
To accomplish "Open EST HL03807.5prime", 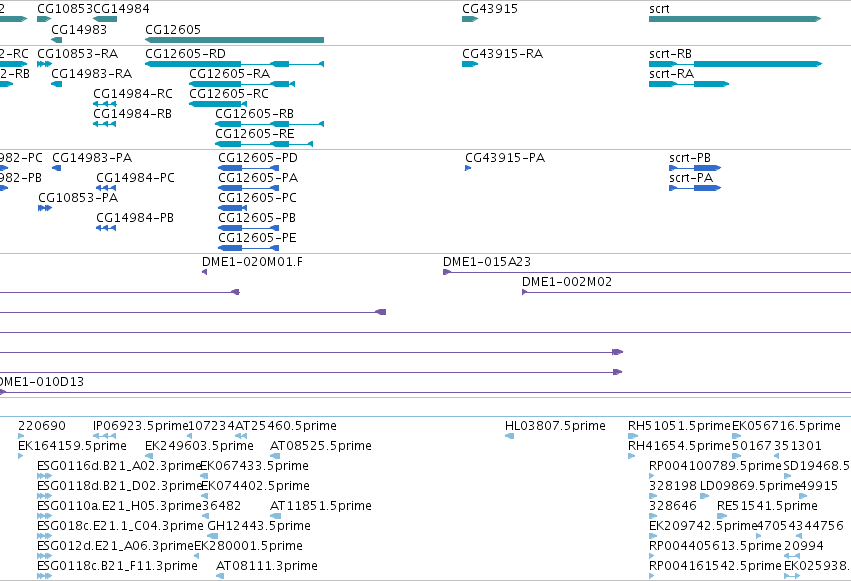I will tap(509, 436).
